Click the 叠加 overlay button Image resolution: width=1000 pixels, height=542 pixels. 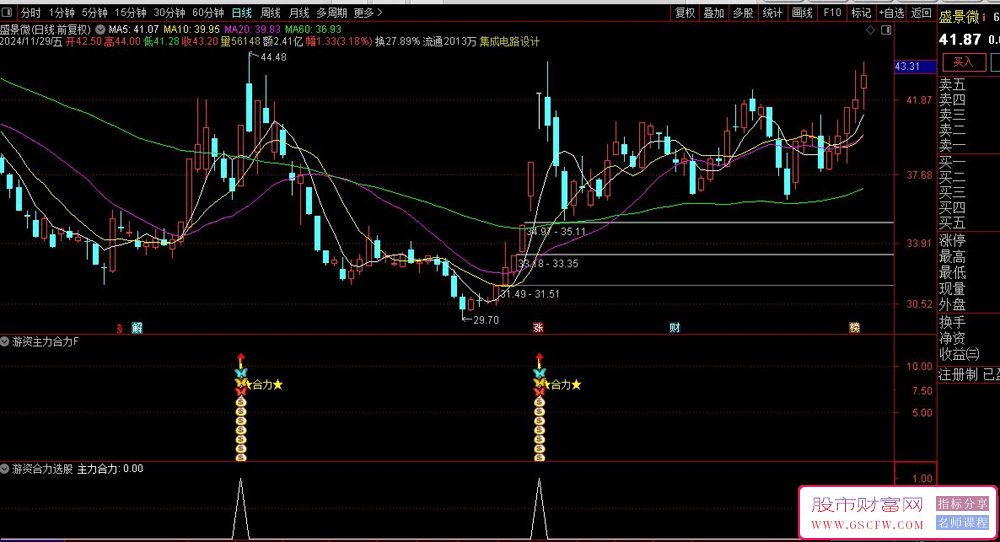coord(714,13)
